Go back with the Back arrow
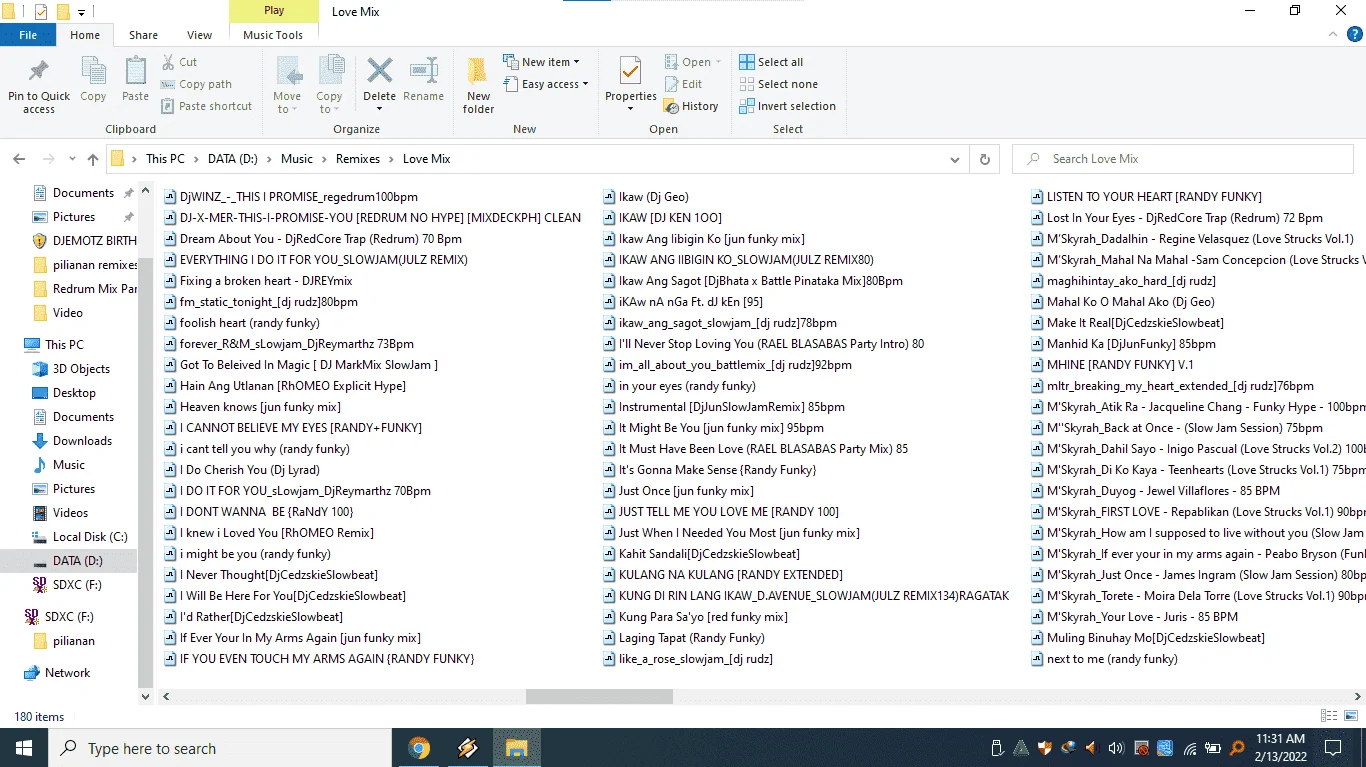Viewport: 1366px width, 767px height. [19, 159]
